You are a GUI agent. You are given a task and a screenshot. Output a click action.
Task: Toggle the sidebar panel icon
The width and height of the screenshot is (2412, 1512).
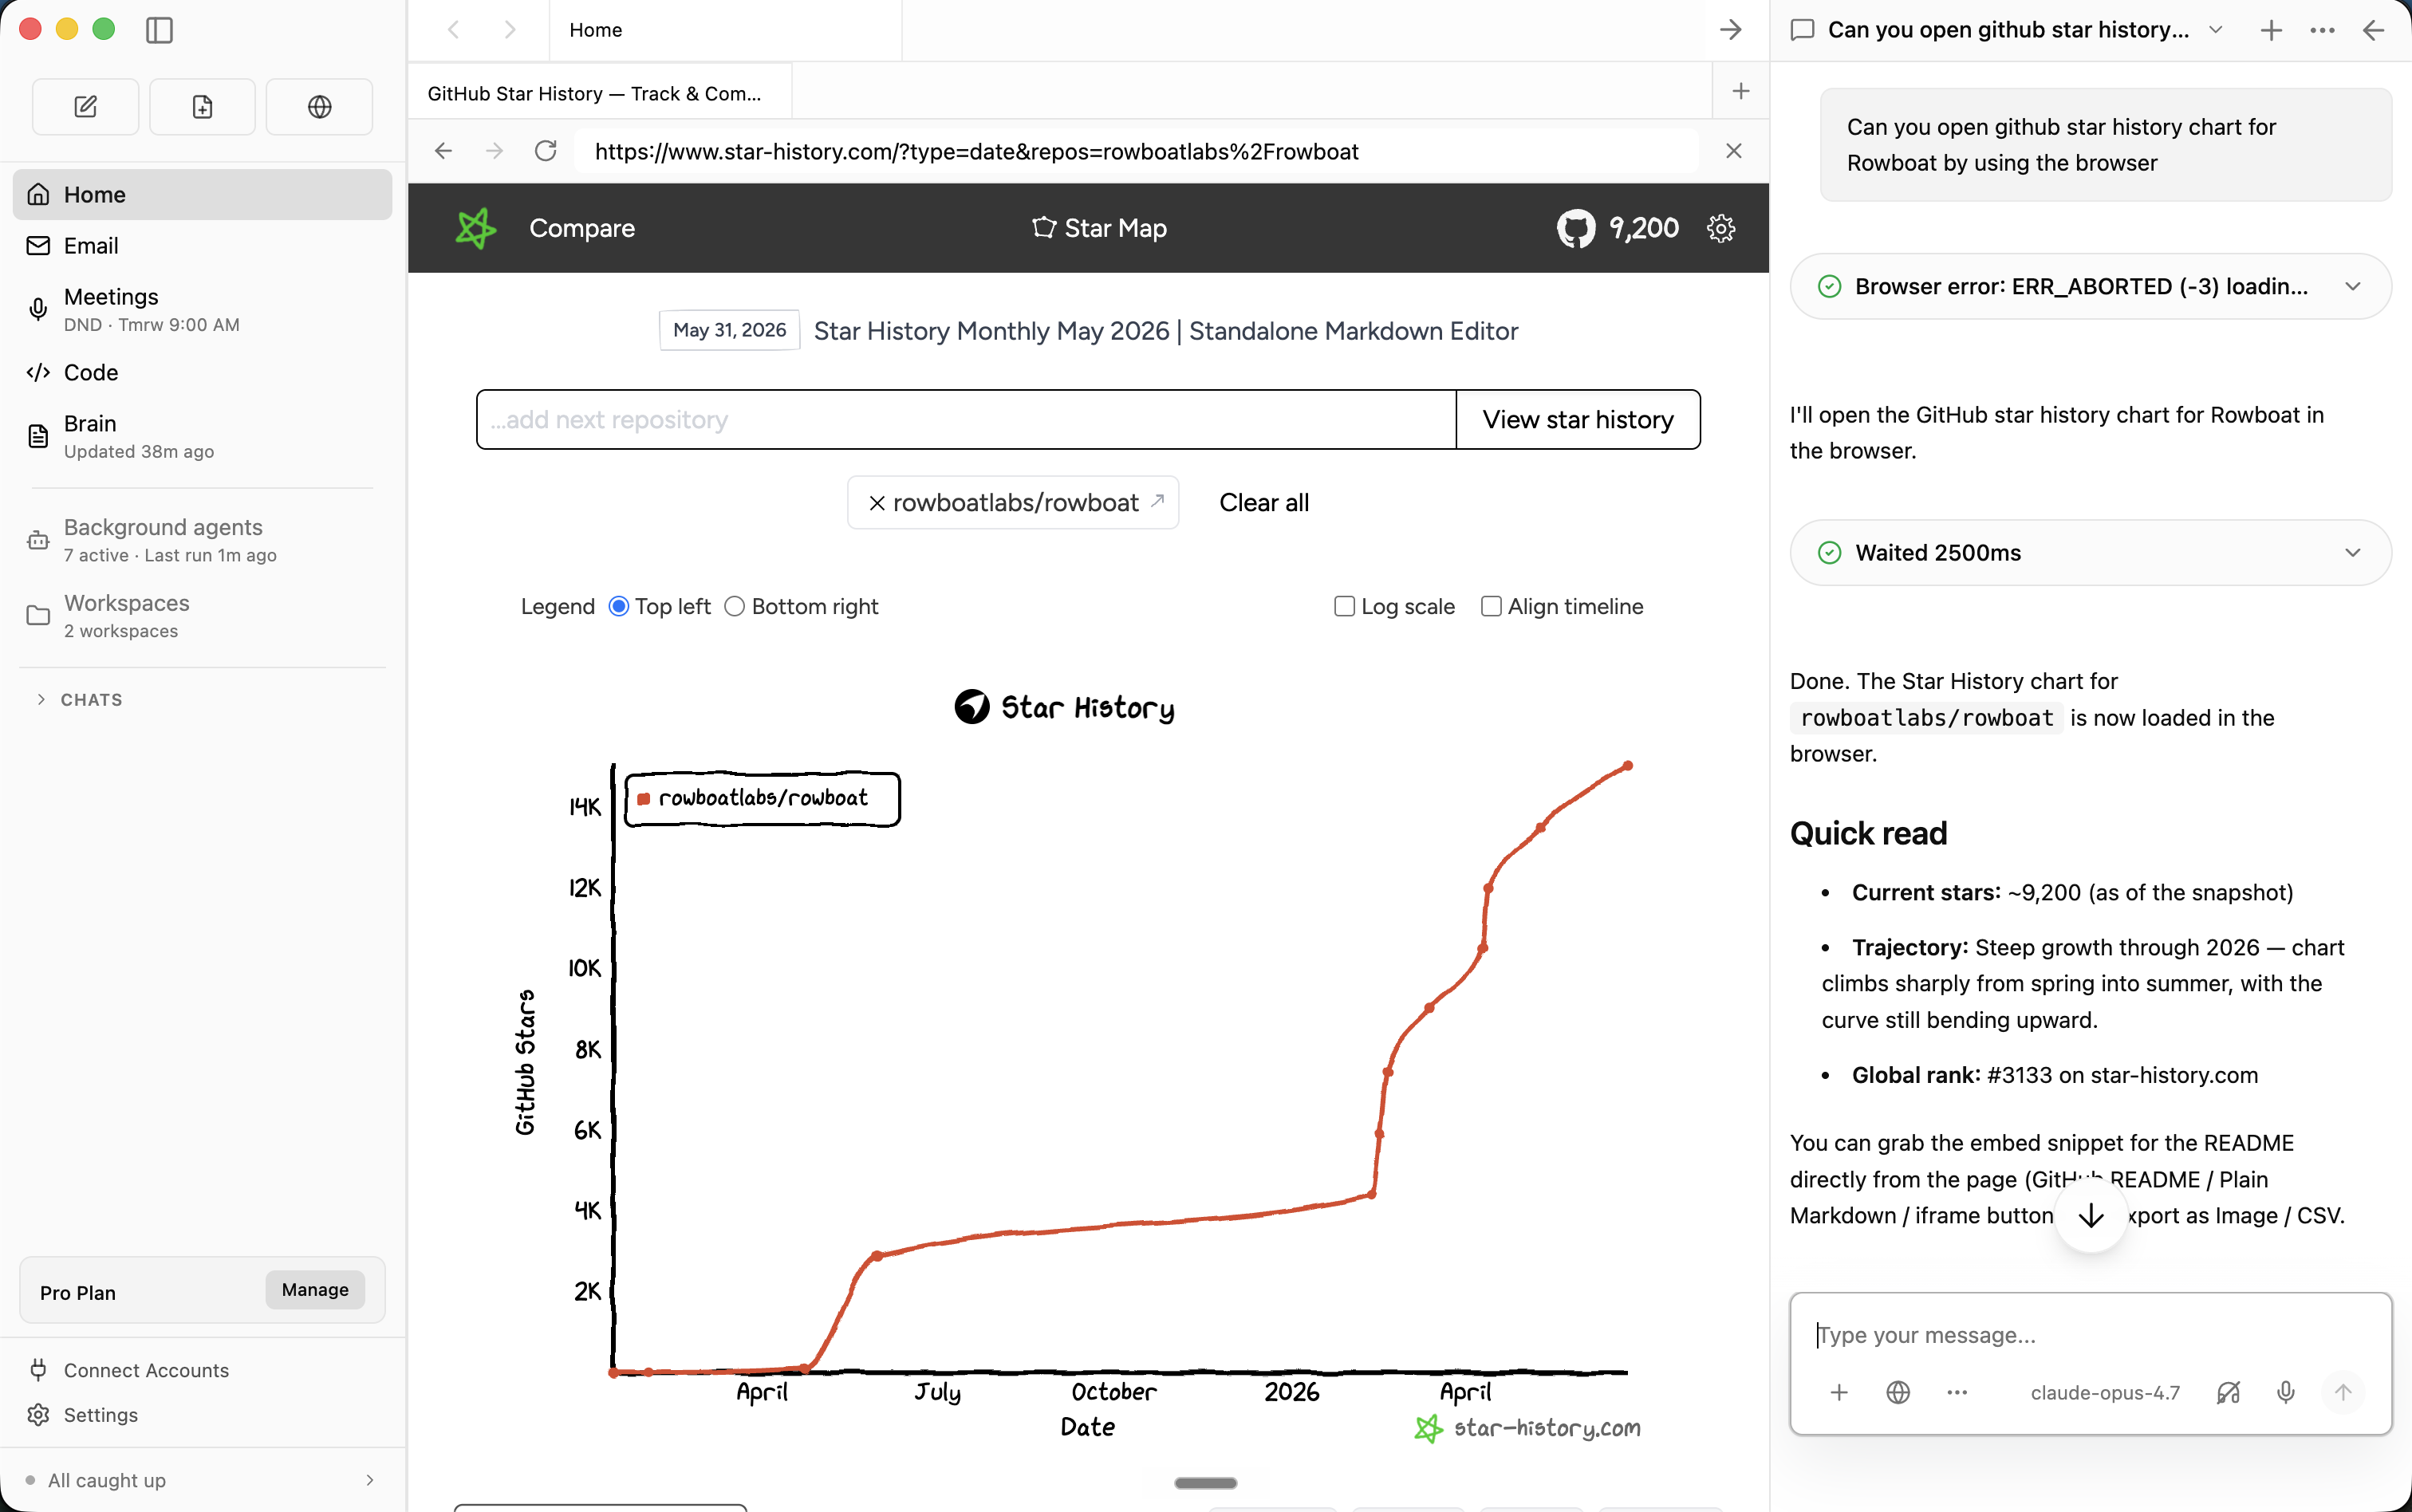click(x=159, y=30)
